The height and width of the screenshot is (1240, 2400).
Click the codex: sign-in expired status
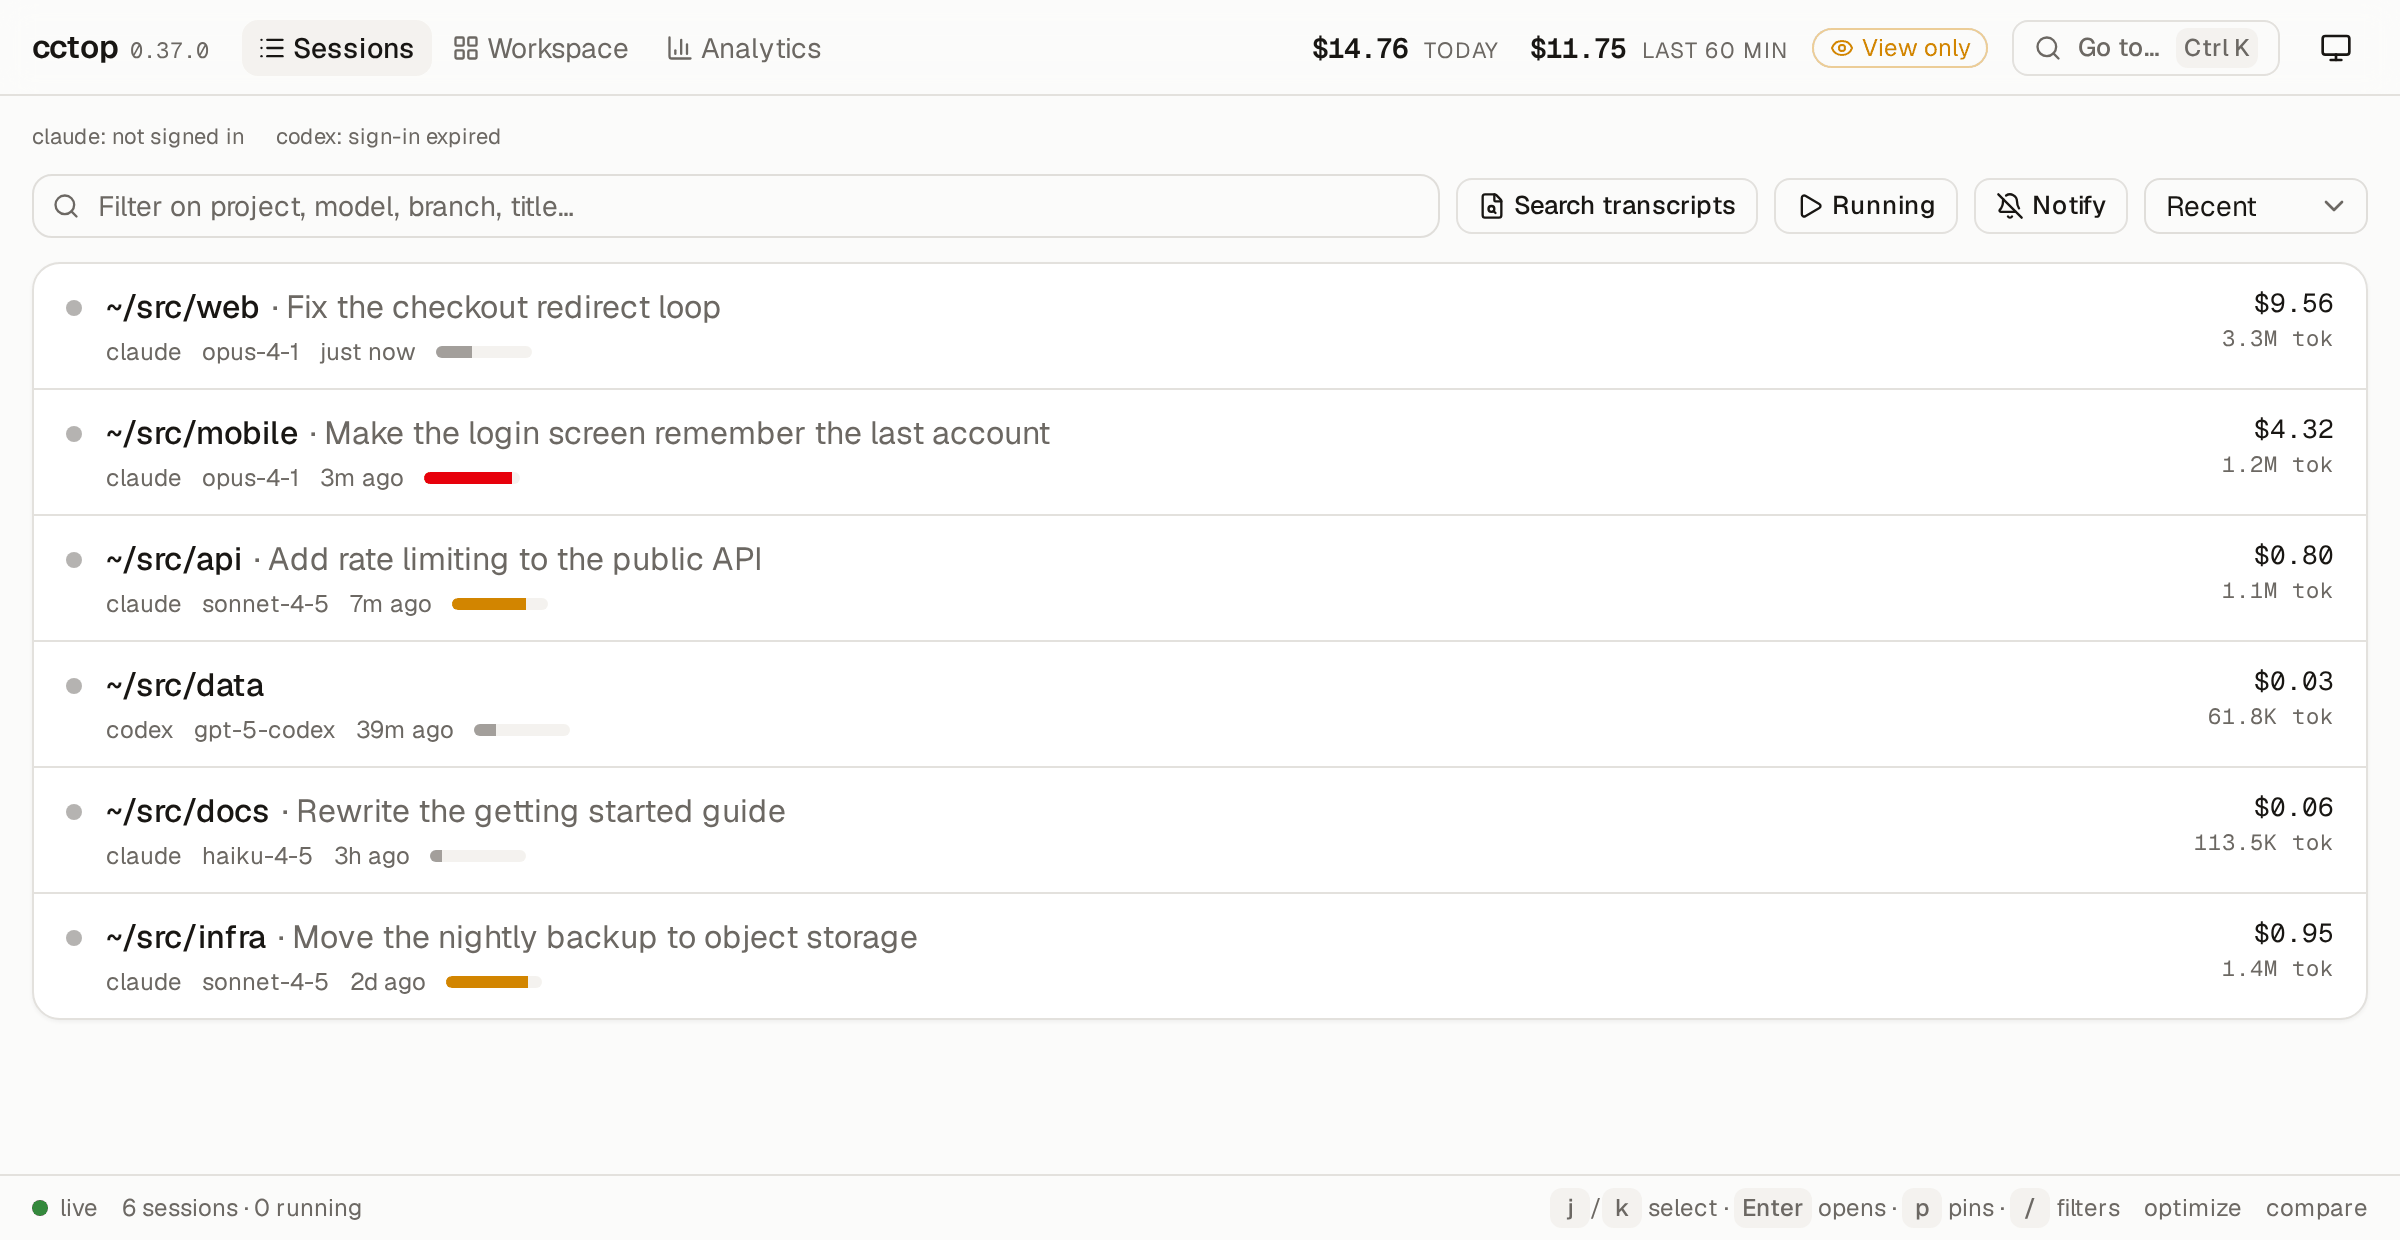tap(388, 137)
